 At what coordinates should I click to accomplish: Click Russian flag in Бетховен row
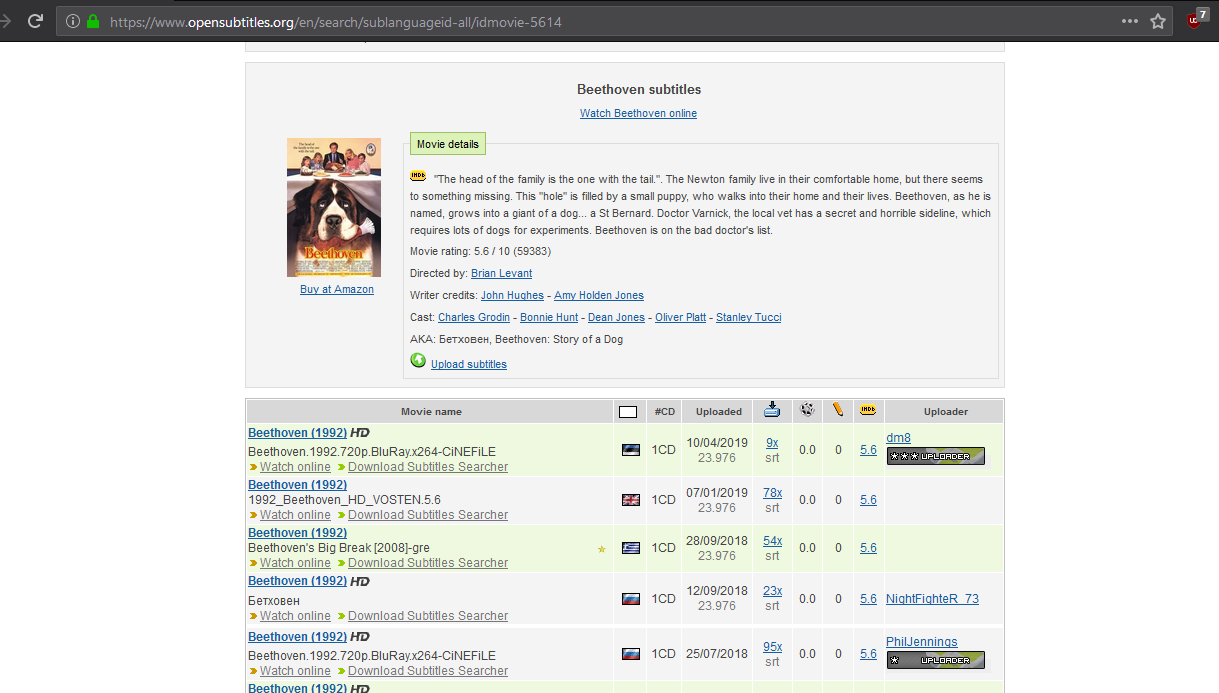pyautogui.click(x=630, y=599)
